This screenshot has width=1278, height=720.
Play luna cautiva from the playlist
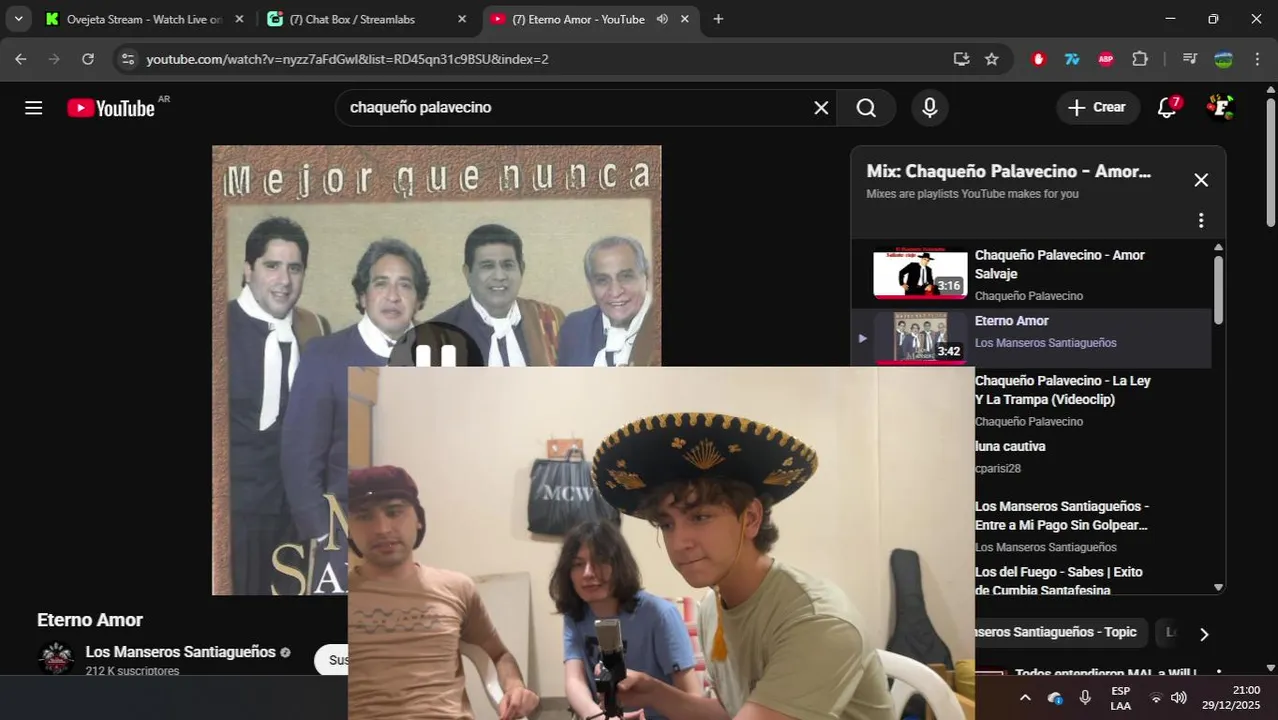tap(1010, 446)
